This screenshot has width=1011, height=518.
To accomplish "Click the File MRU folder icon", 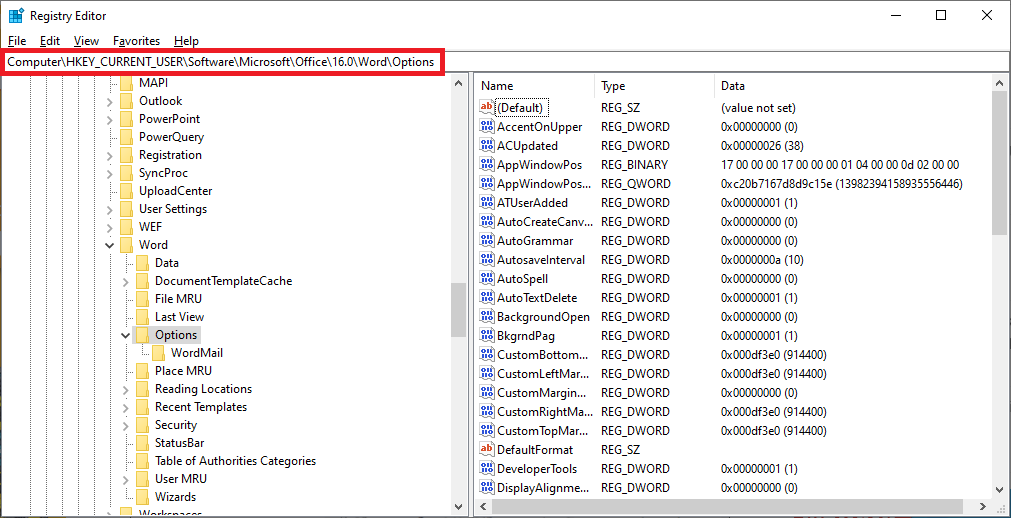I will click(x=142, y=299).
